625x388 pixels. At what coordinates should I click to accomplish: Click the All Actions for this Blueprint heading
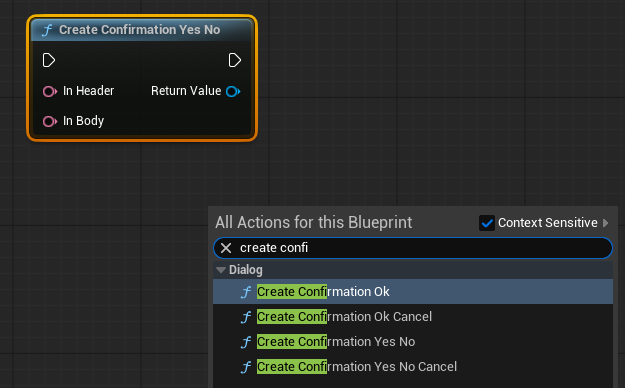(x=314, y=223)
